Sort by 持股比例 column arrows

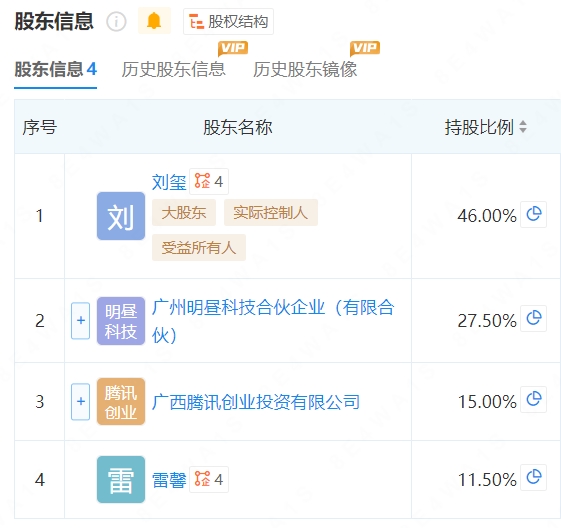coord(523,127)
